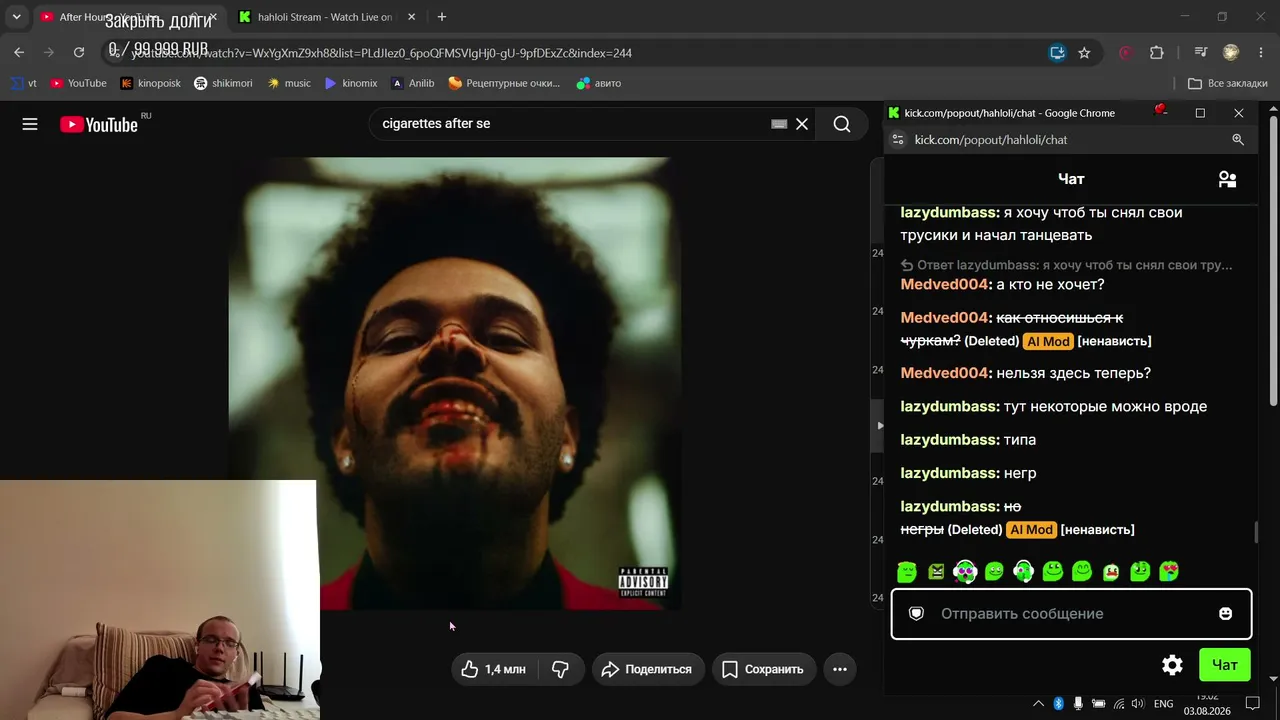Open the media controls button in Chrome toolbar
Image resolution: width=1280 pixels, height=720 pixels.
pos(1201,53)
